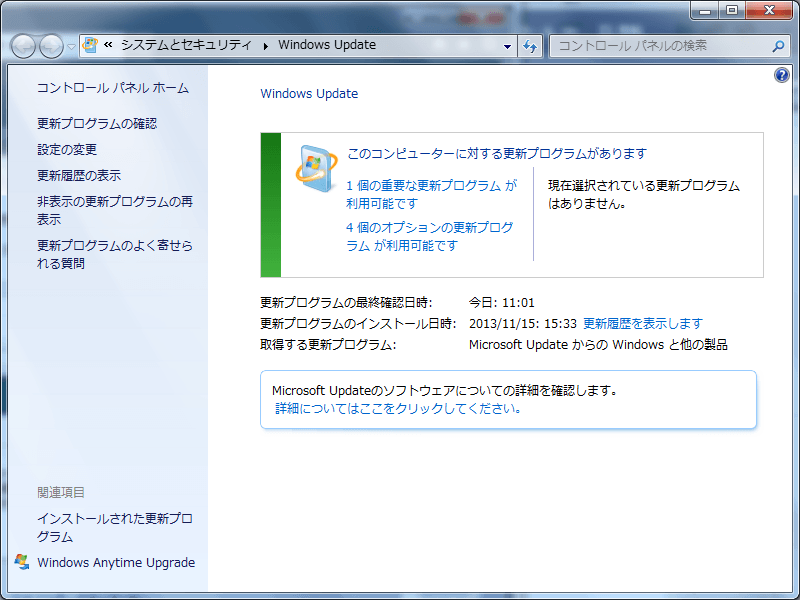Viewport: 800px width, 600px height.
Task: Click 更新プログラムの確認 in sidebar
Action: (x=97, y=123)
